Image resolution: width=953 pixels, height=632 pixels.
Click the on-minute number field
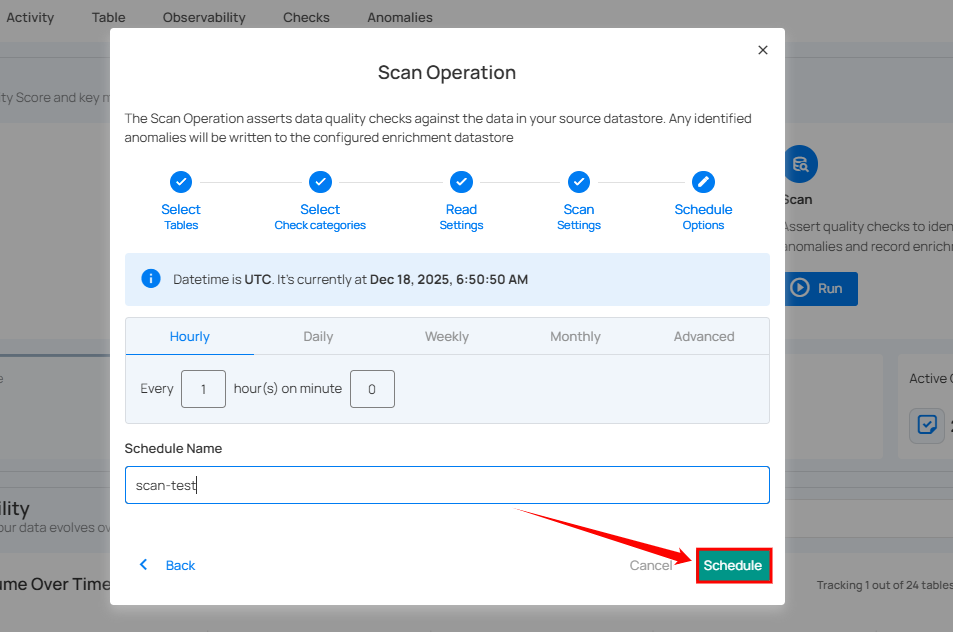(372, 389)
